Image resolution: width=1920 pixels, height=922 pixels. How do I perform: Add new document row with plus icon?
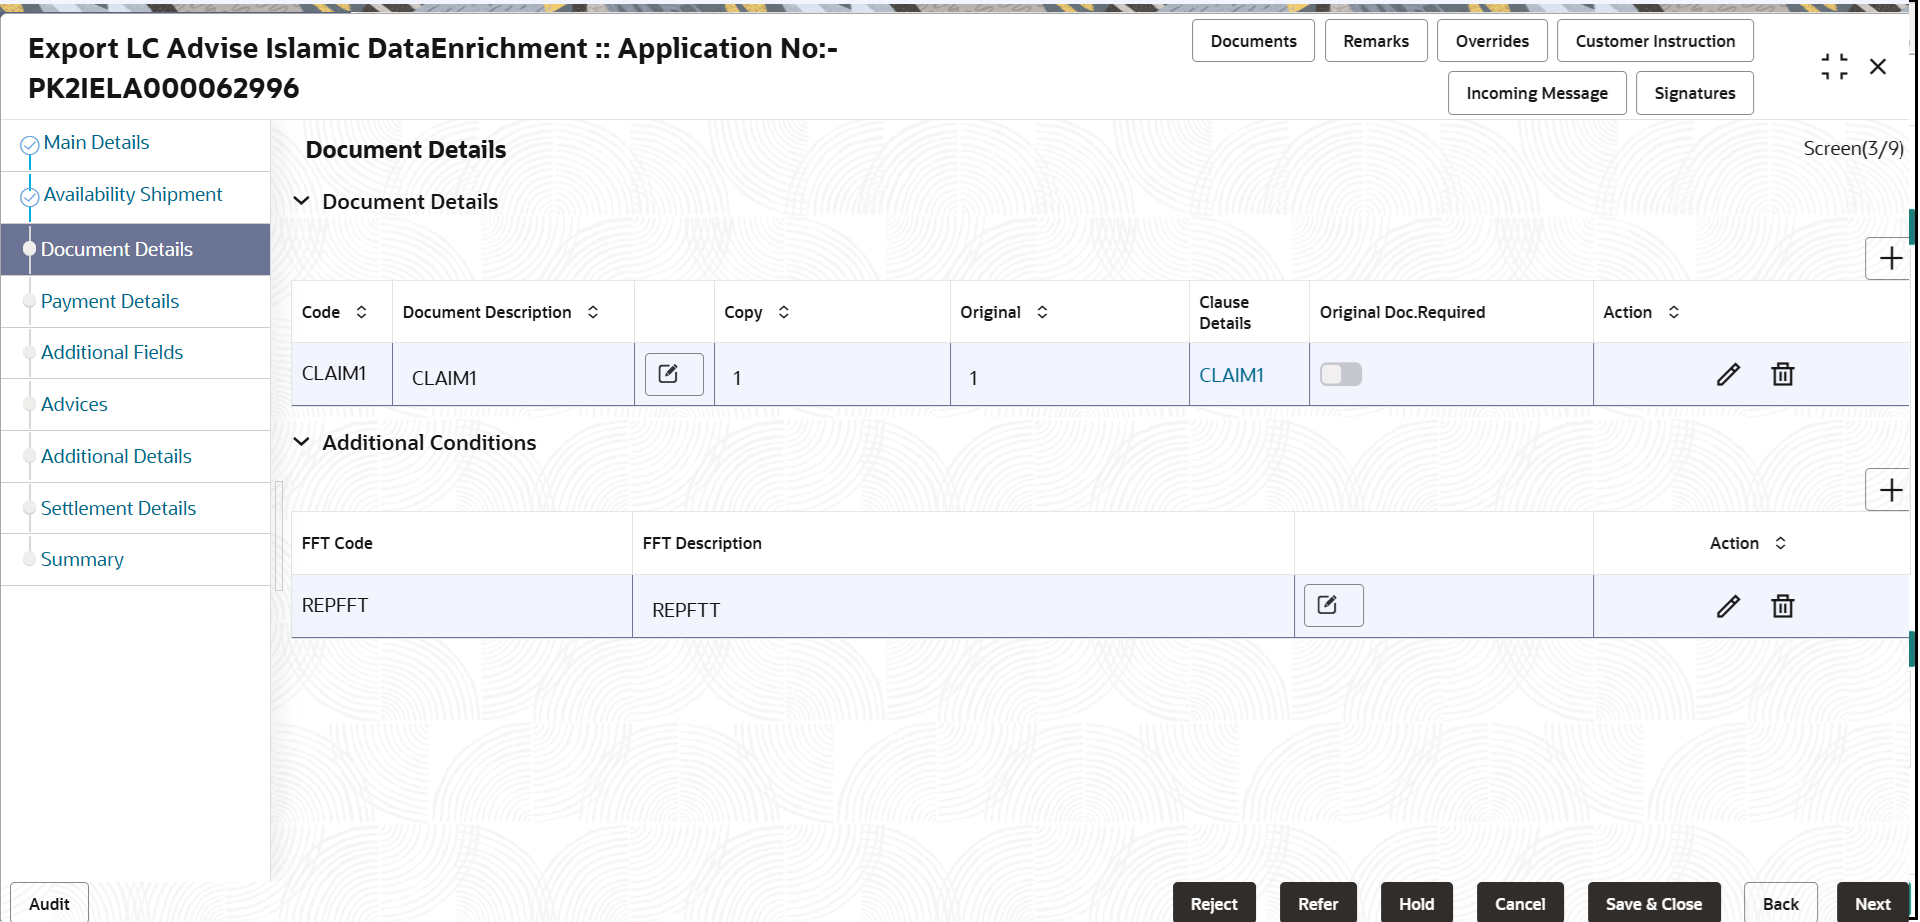point(1889,259)
